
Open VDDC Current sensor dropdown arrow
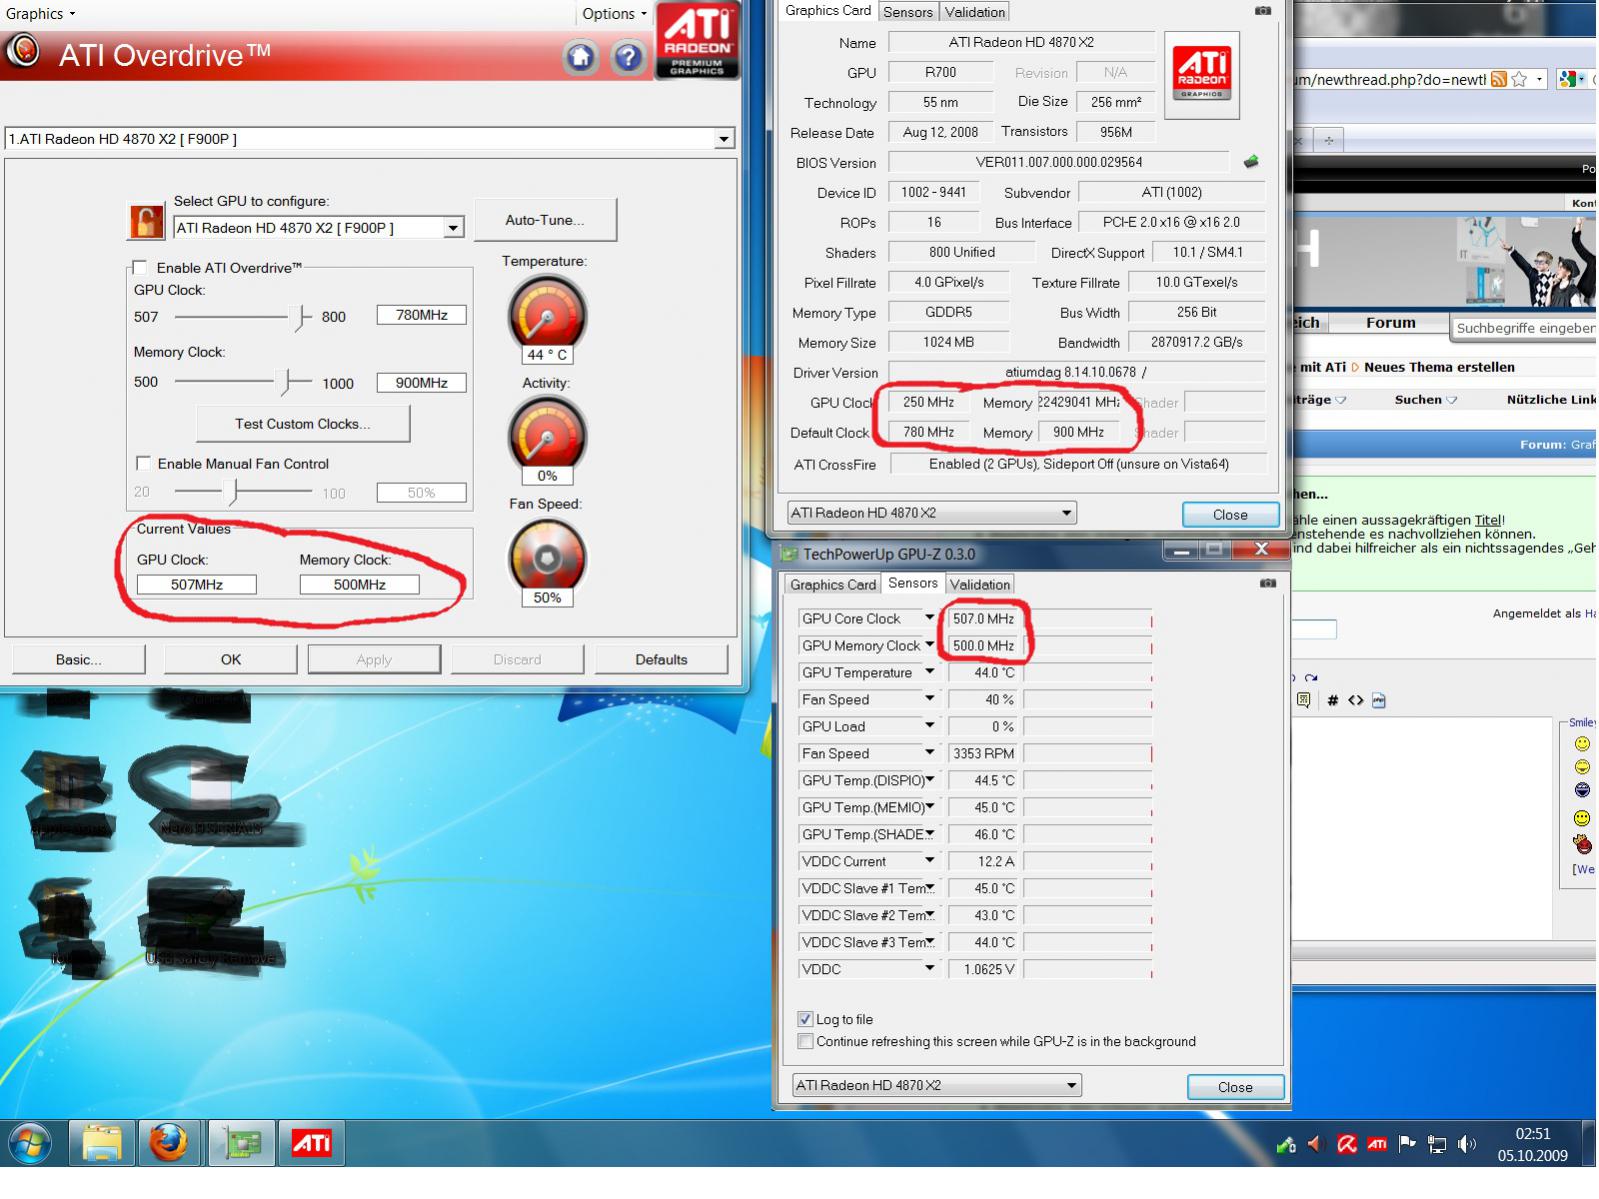click(x=929, y=861)
